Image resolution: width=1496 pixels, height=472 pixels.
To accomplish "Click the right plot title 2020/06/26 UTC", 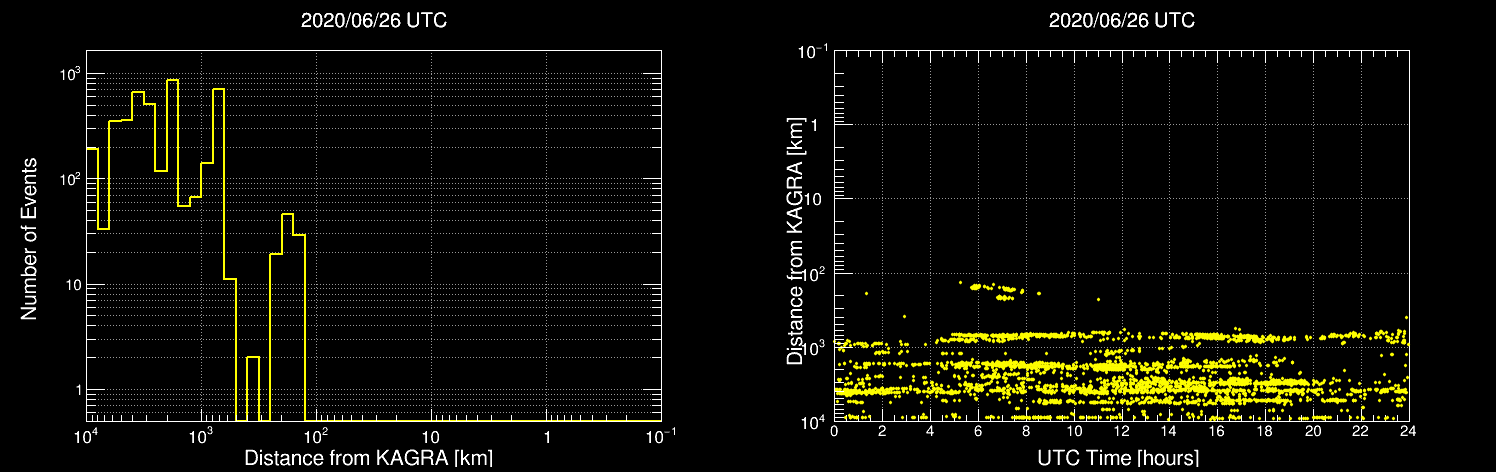I will click(1121, 20).
